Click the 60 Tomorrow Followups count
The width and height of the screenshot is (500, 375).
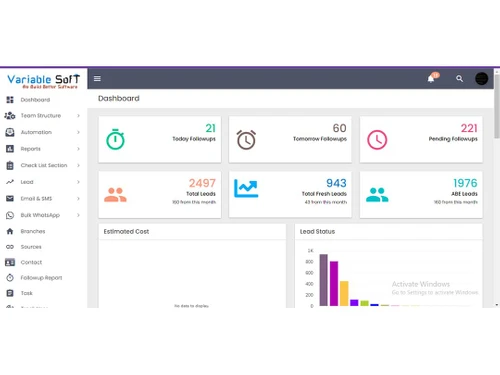click(340, 128)
